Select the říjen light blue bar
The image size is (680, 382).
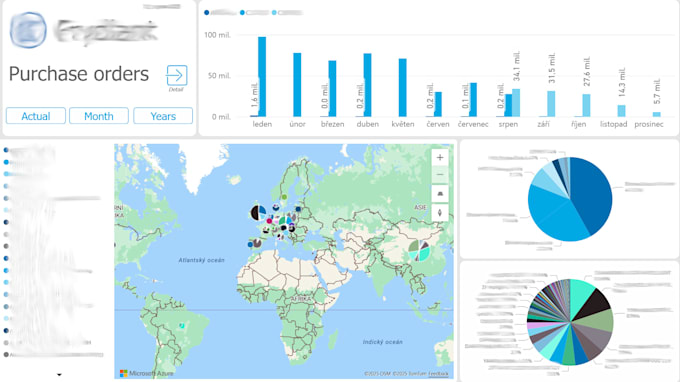pyautogui.click(x=586, y=105)
